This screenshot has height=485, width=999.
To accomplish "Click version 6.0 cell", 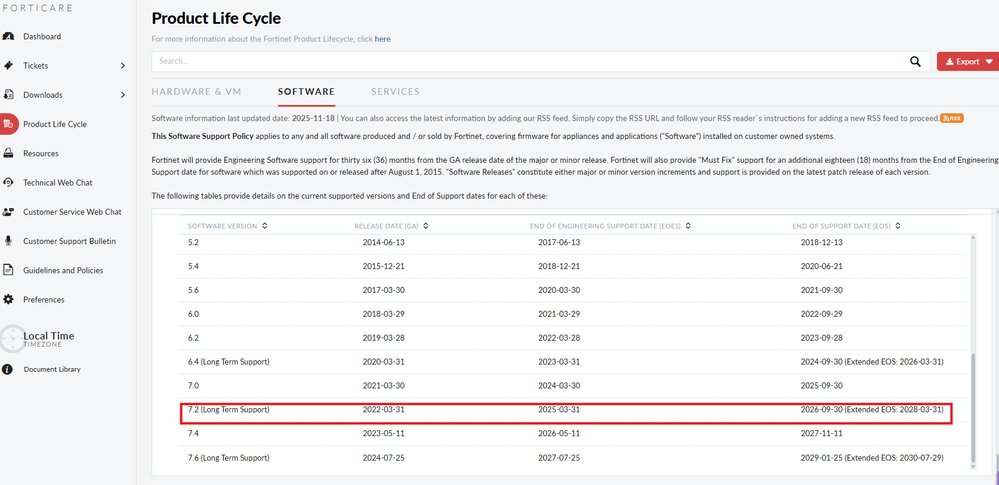I will pyautogui.click(x=193, y=314).
